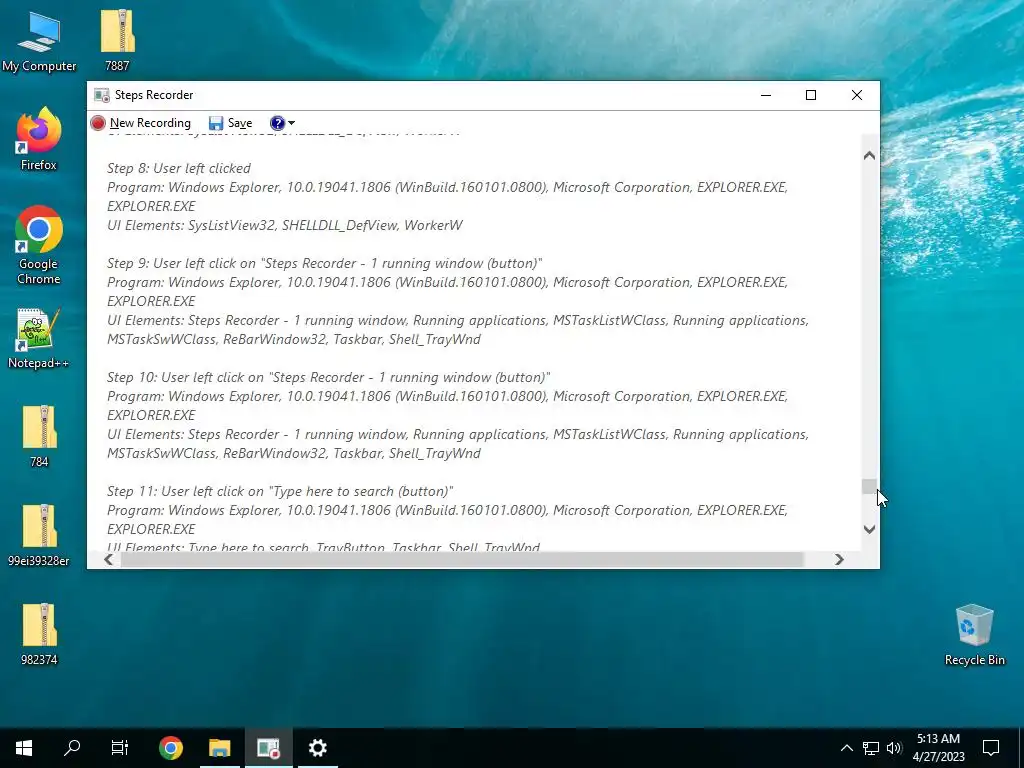Image resolution: width=1024 pixels, height=768 pixels.
Task: Click the network tray icon
Action: 871,748
